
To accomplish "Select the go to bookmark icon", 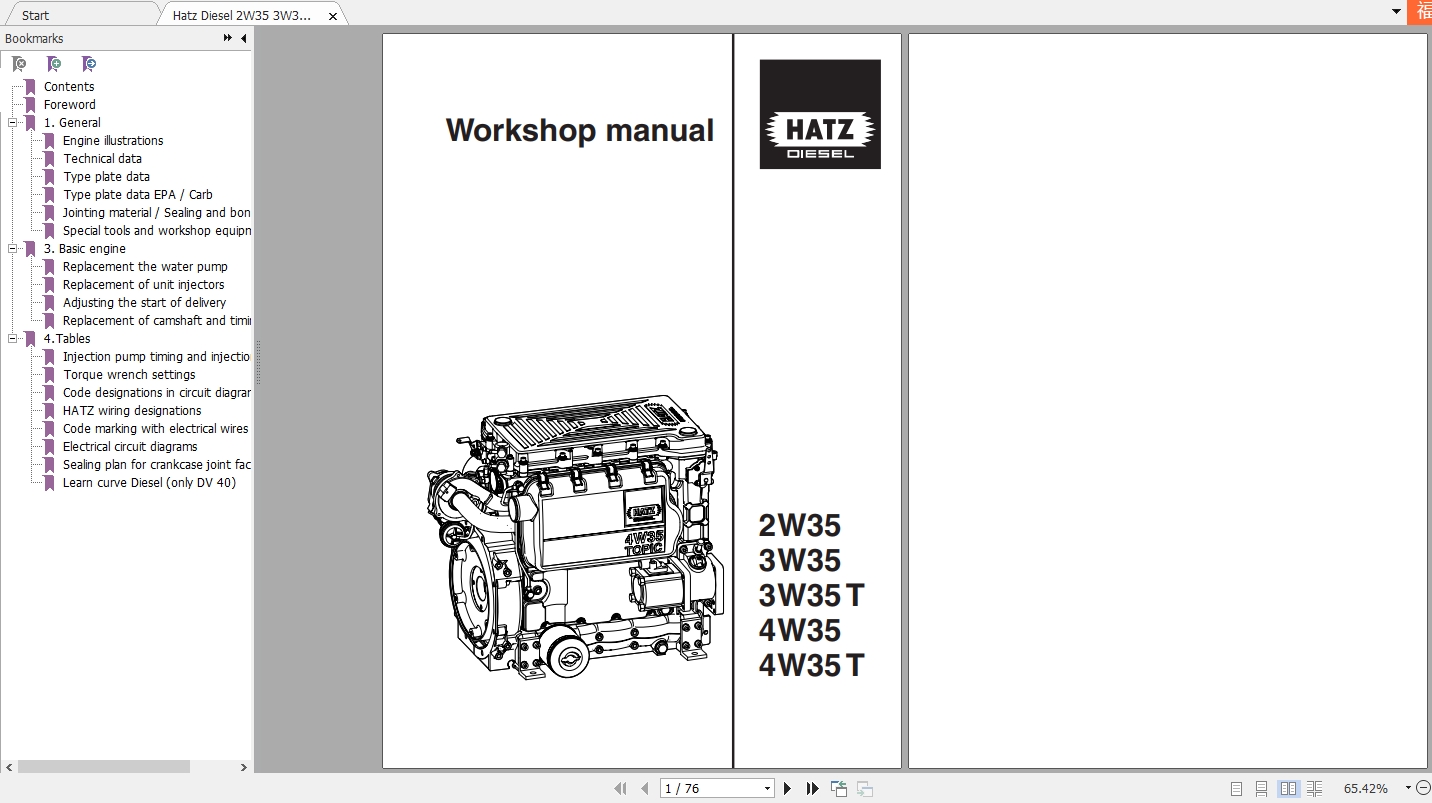I will point(89,63).
